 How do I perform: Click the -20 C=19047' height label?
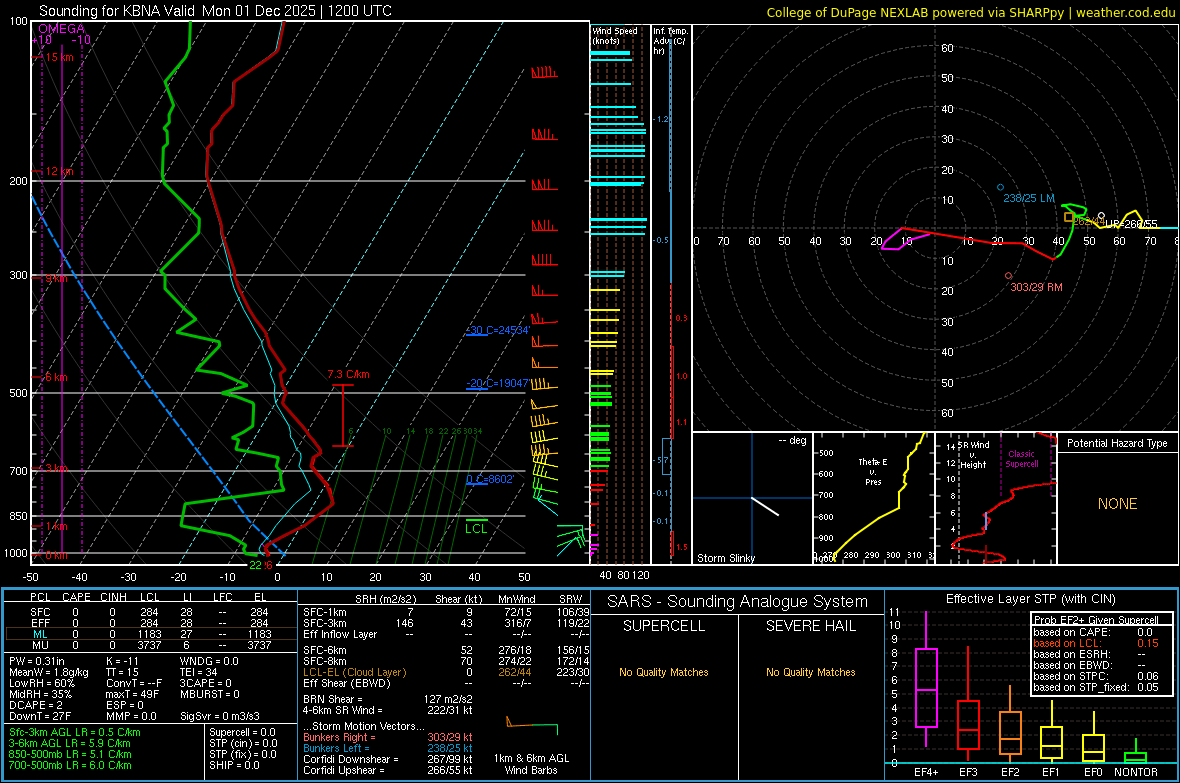tap(497, 383)
